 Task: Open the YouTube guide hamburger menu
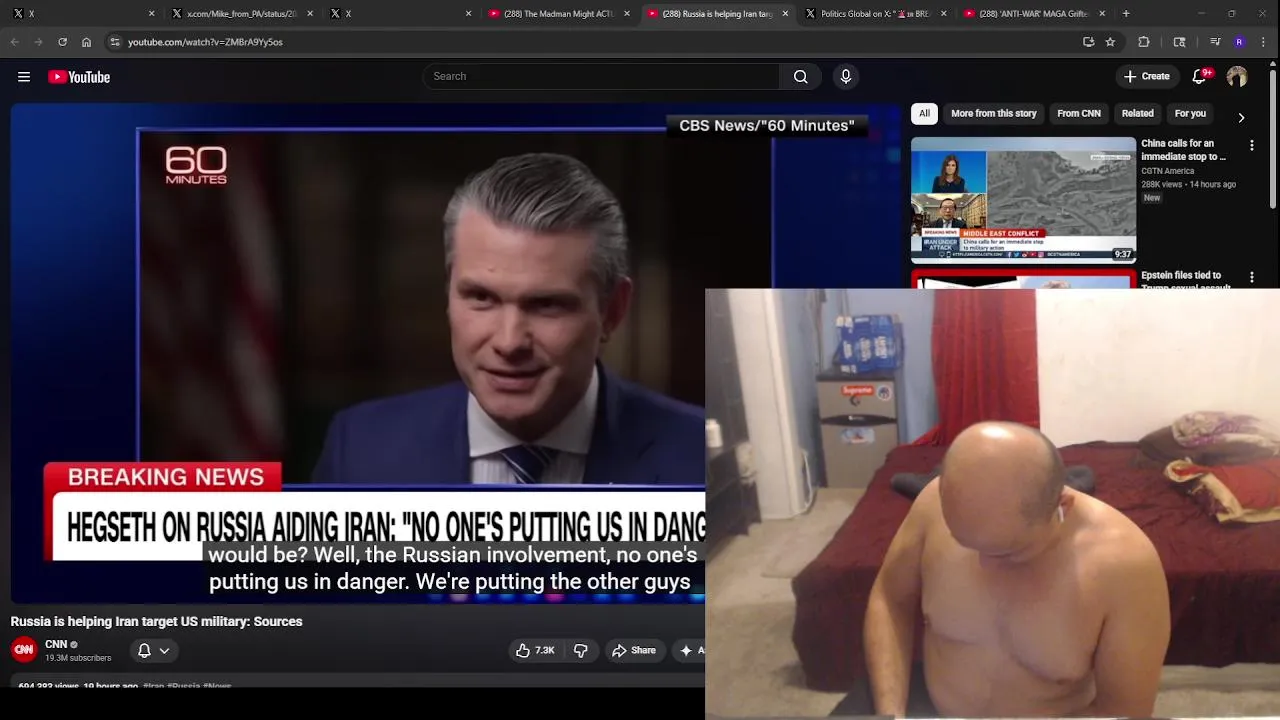tap(24, 77)
